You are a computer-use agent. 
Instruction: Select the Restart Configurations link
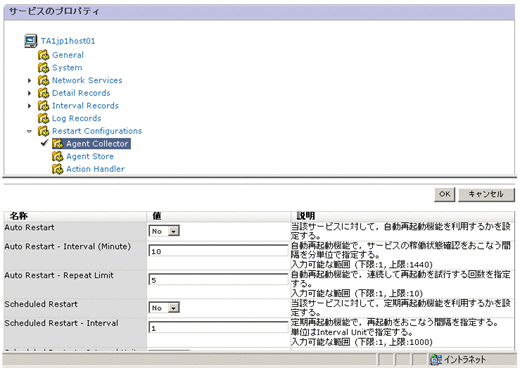click(97, 131)
